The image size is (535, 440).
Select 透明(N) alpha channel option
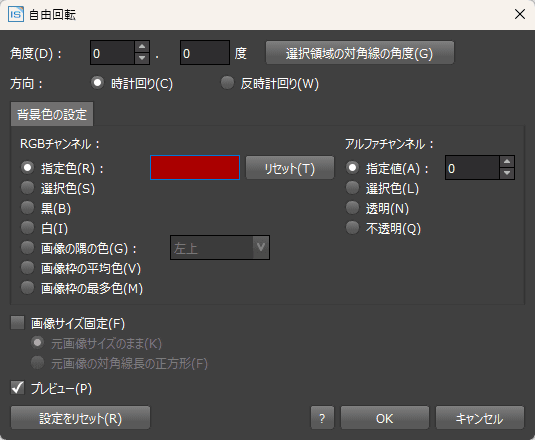click(377, 208)
